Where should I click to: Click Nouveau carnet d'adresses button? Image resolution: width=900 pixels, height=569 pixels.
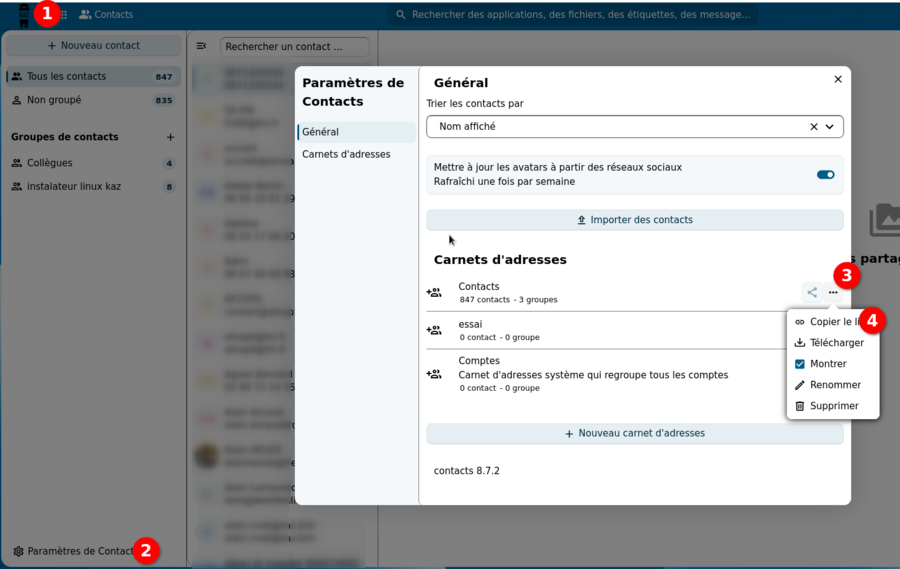click(635, 433)
